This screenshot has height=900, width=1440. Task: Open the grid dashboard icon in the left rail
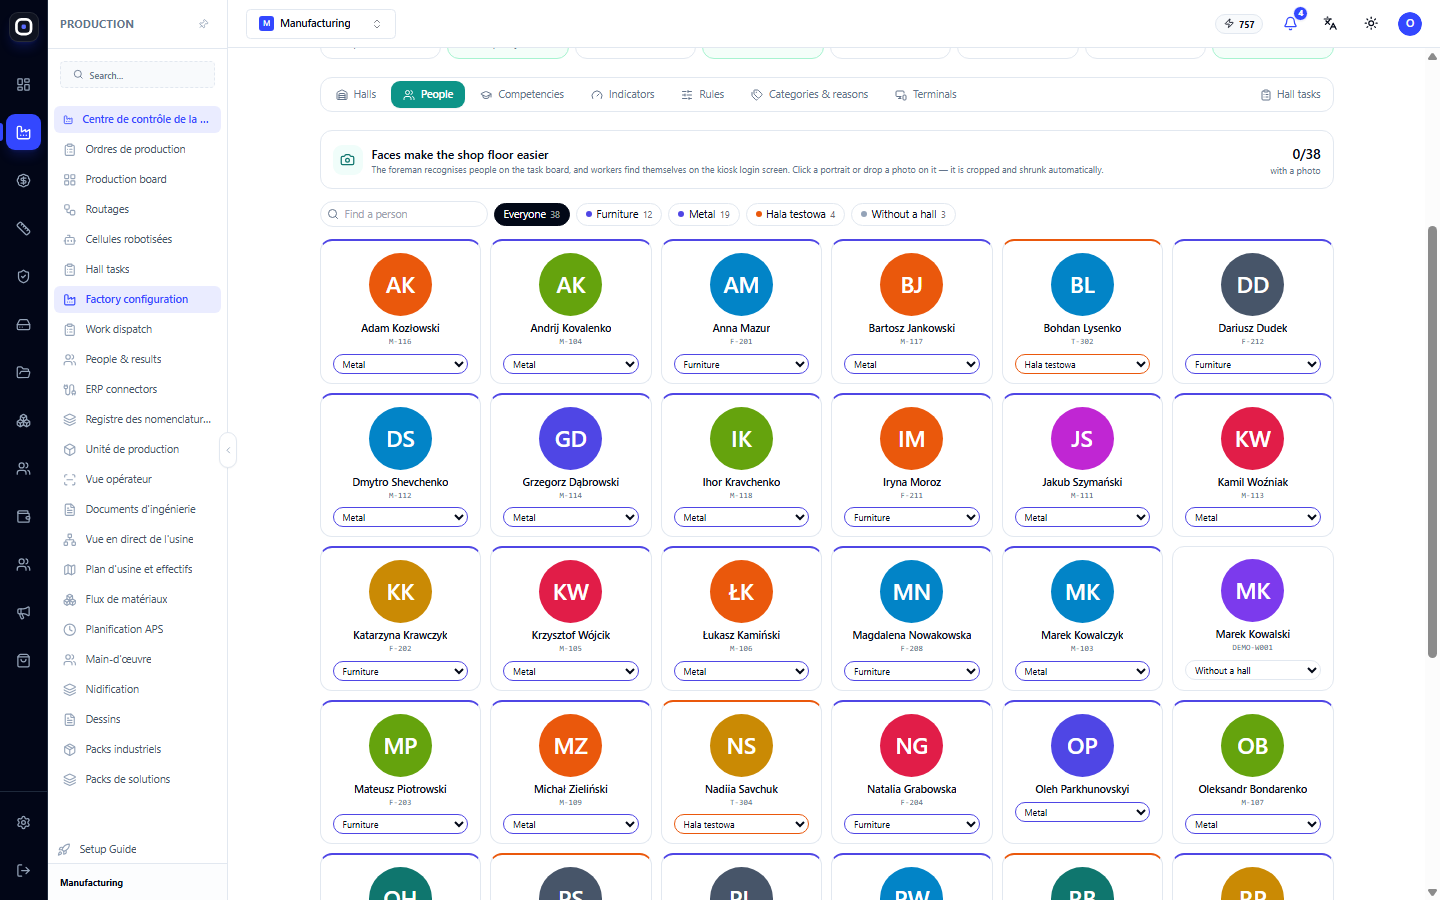[24, 84]
